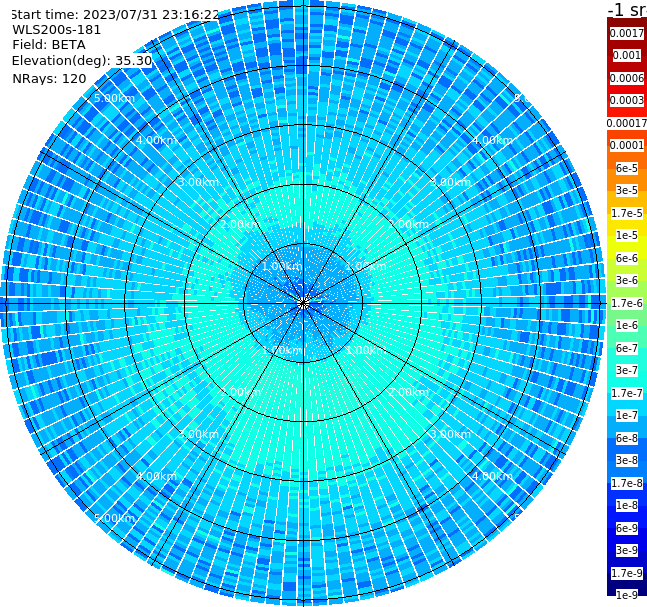
Task: Click the 6e-9 colorbar tick label
Action: [x=627, y=528]
